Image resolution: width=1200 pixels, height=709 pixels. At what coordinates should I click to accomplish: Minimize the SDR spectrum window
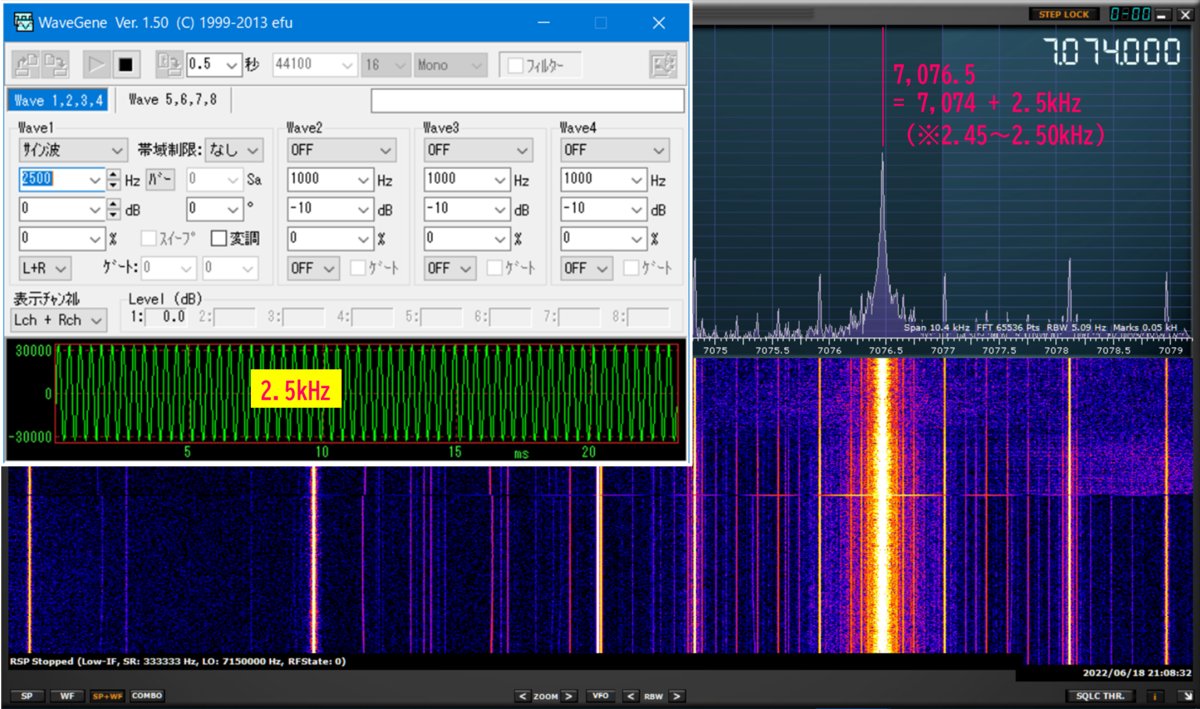click(x=1164, y=14)
